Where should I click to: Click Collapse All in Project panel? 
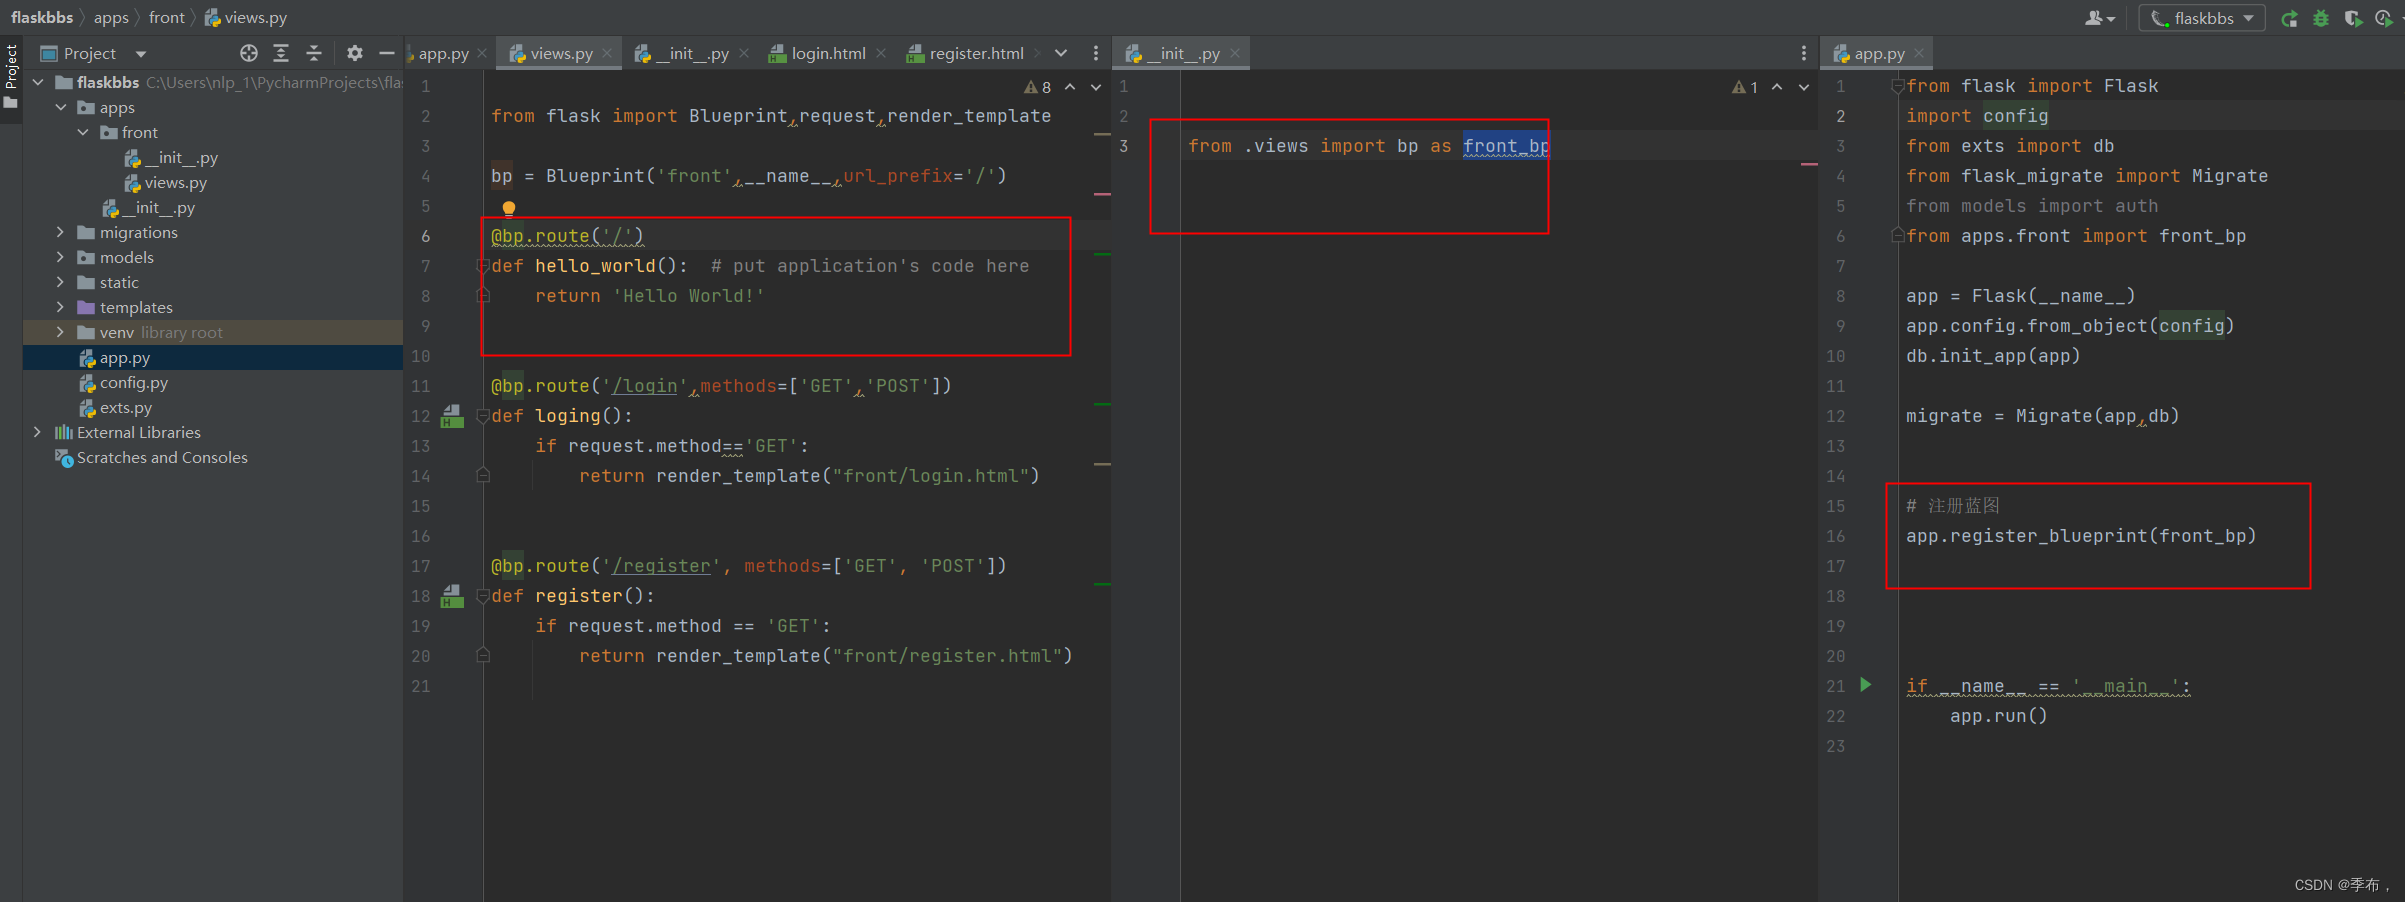pos(314,53)
